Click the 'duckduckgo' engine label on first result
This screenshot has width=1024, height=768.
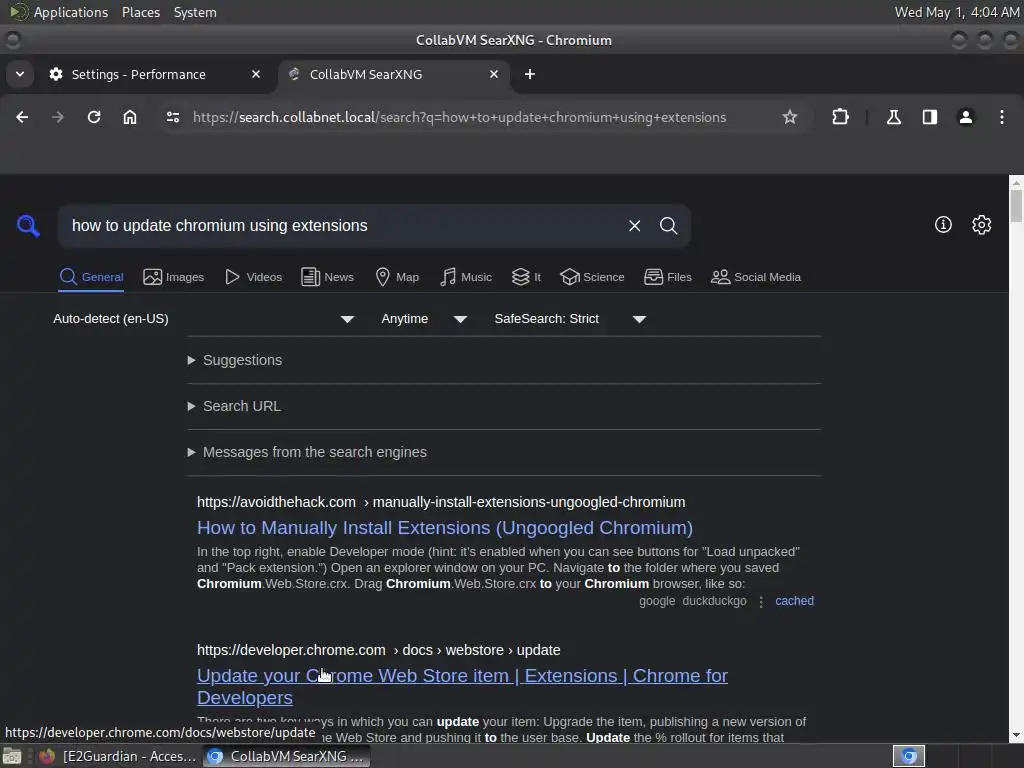click(714, 601)
